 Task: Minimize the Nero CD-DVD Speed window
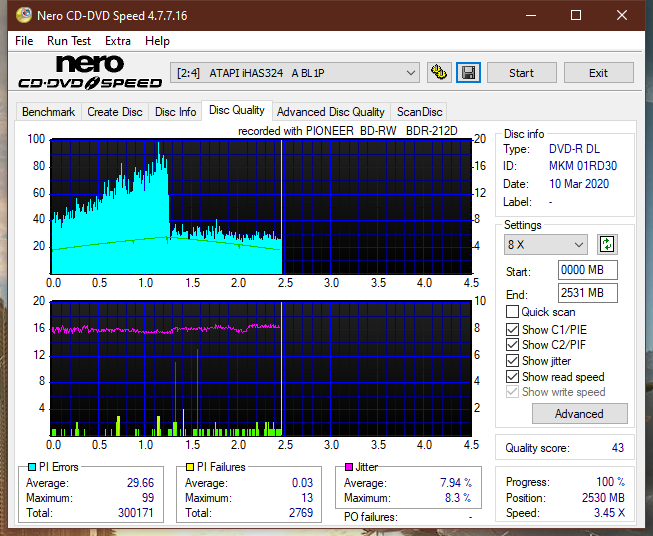click(x=531, y=15)
